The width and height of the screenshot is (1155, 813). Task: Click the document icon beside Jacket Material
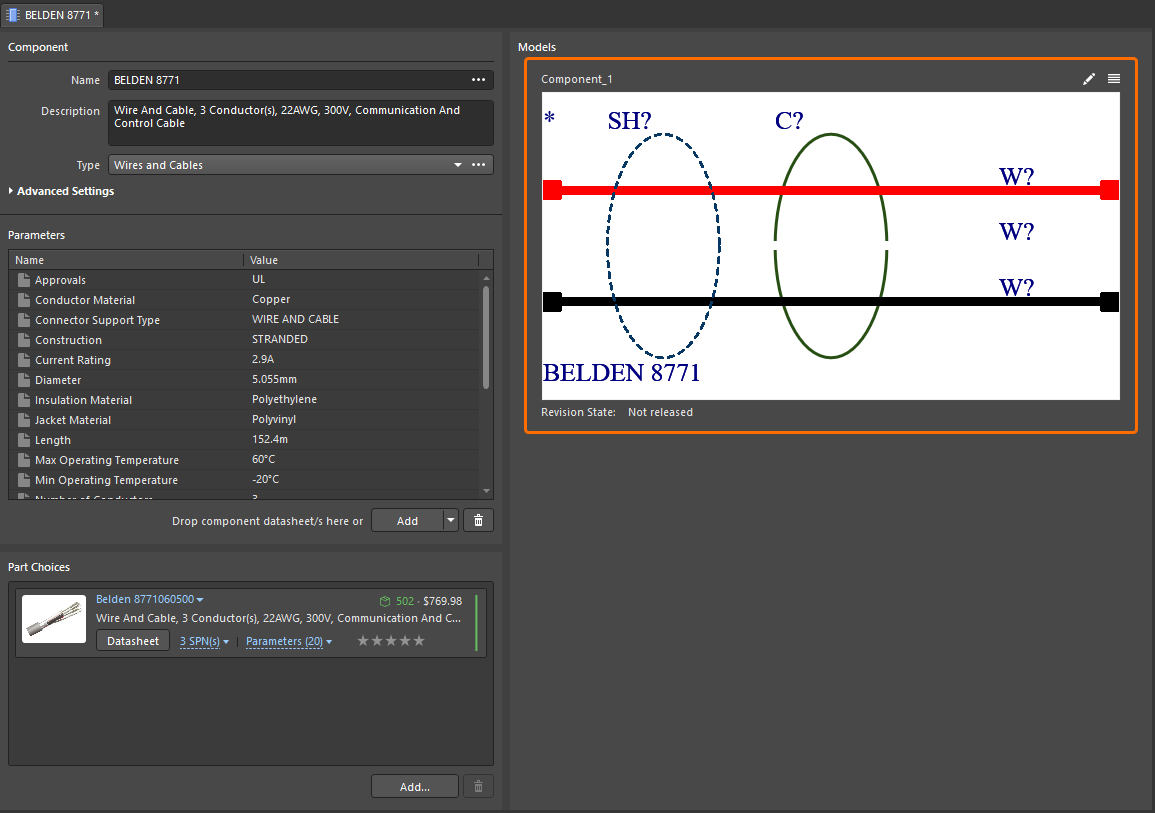(22, 419)
